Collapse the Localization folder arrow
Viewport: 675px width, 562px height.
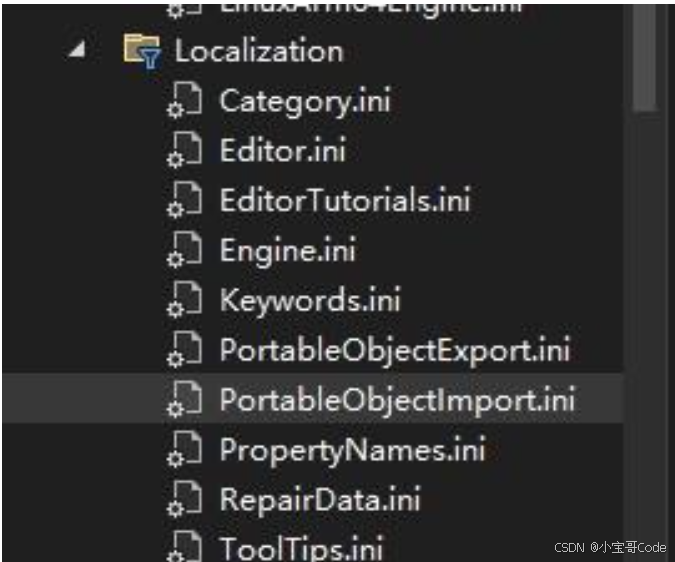[x=78, y=49]
